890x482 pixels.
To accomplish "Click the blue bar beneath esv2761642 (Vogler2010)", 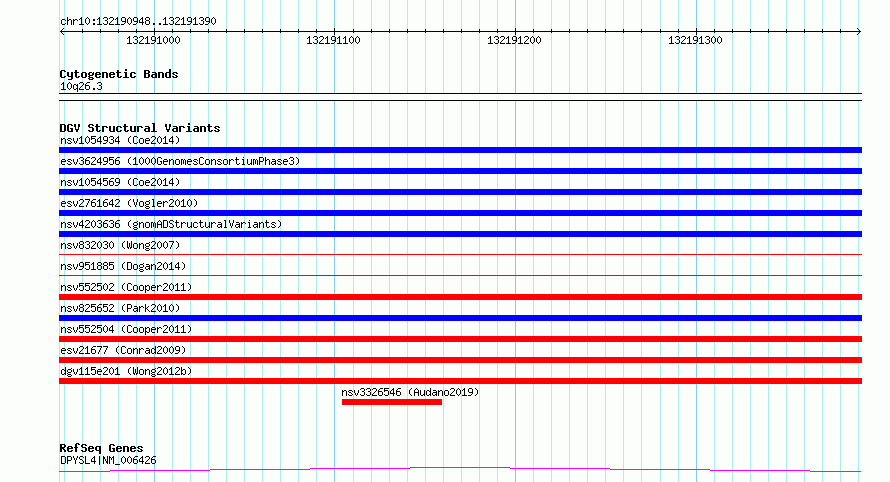I will point(460,213).
